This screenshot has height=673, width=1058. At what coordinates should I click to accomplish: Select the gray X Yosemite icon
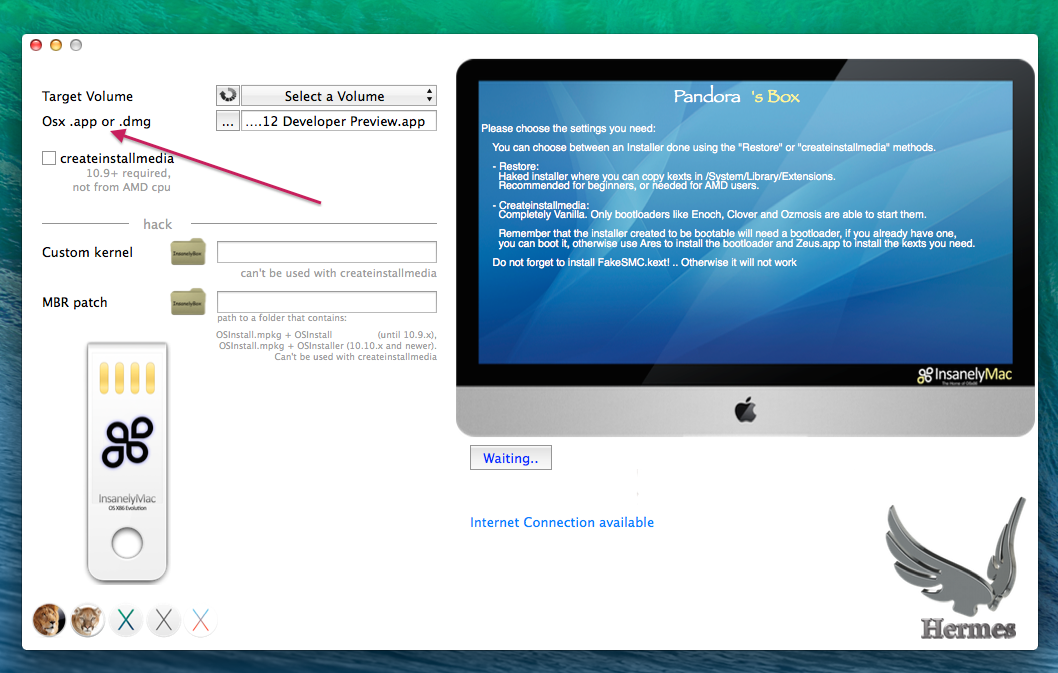(163, 620)
